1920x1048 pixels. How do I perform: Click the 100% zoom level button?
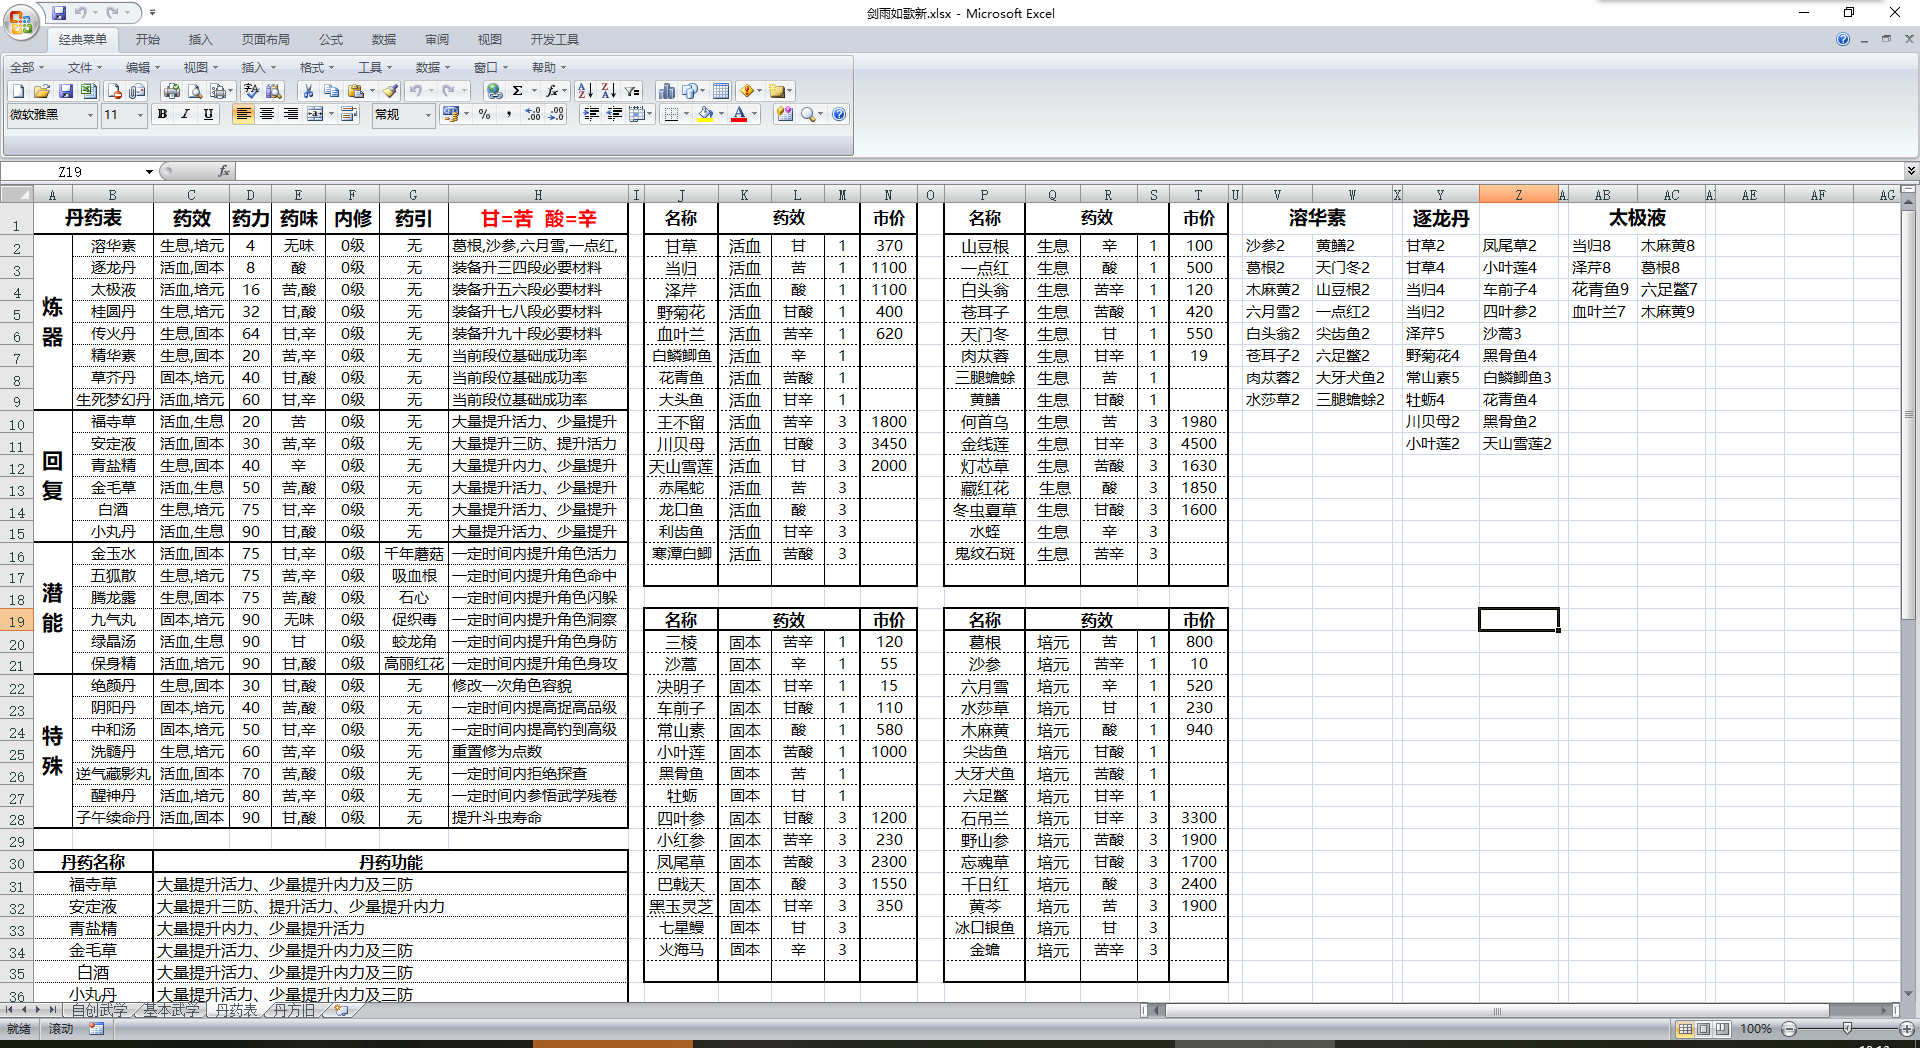tap(1756, 1029)
